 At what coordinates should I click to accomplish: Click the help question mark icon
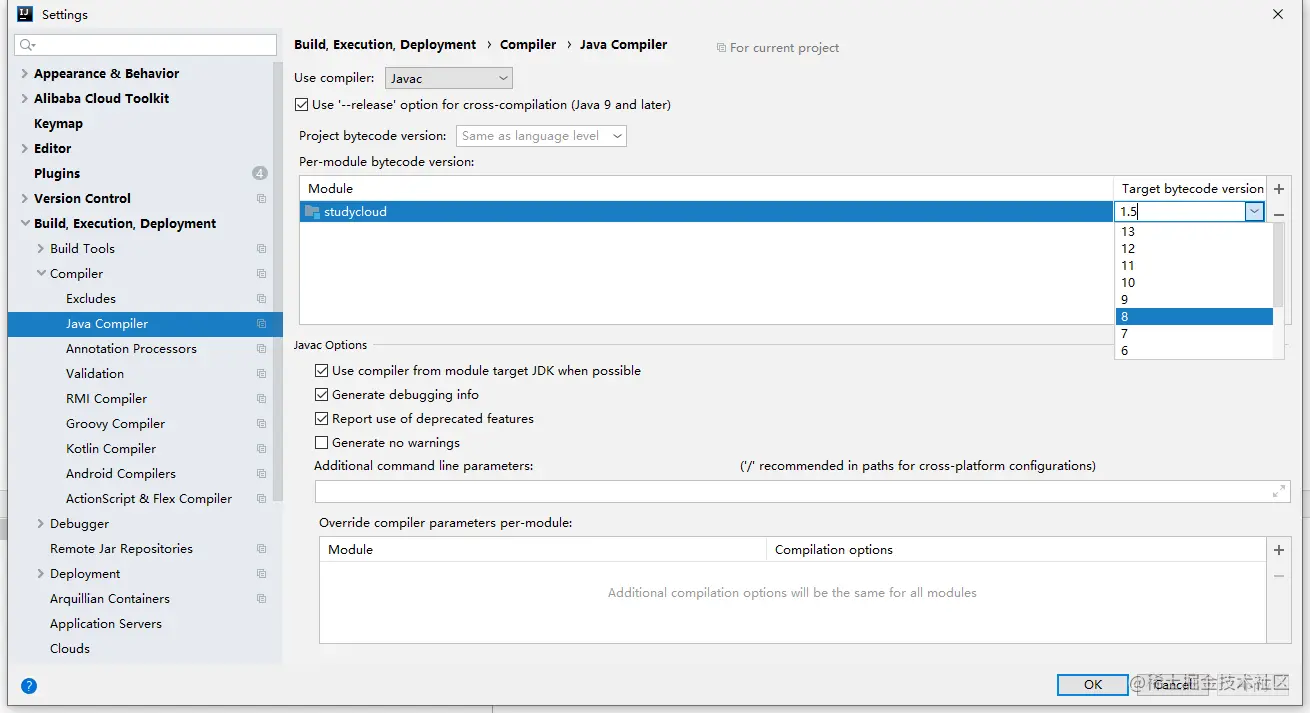click(29, 686)
